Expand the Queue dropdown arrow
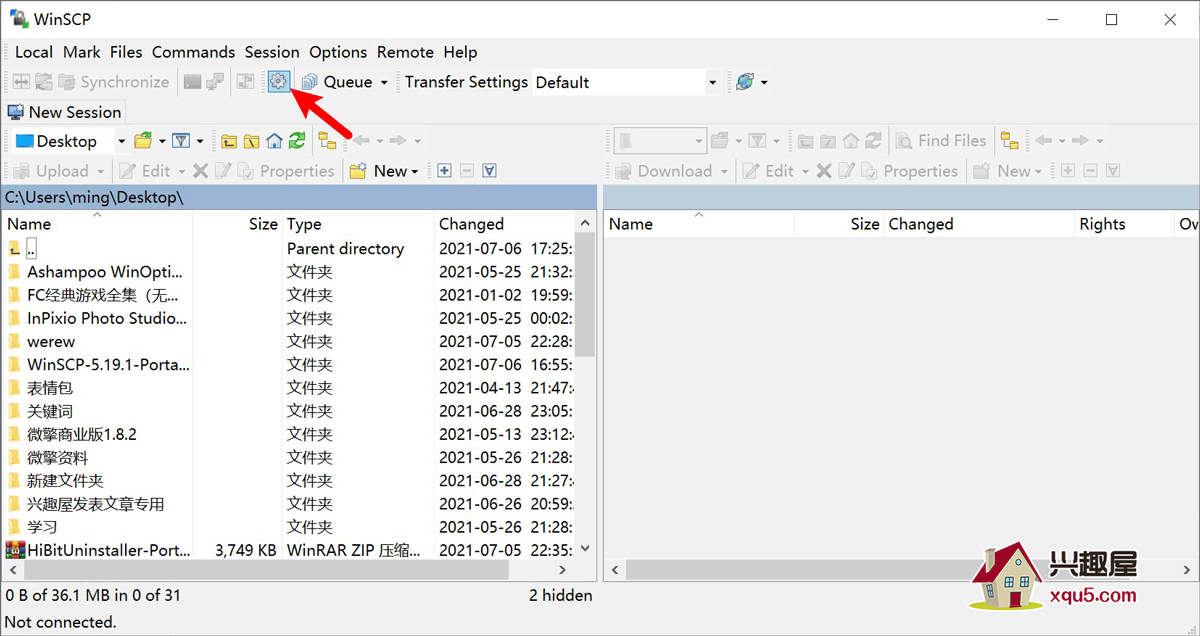This screenshot has height=636, width=1200. (x=384, y=83)
